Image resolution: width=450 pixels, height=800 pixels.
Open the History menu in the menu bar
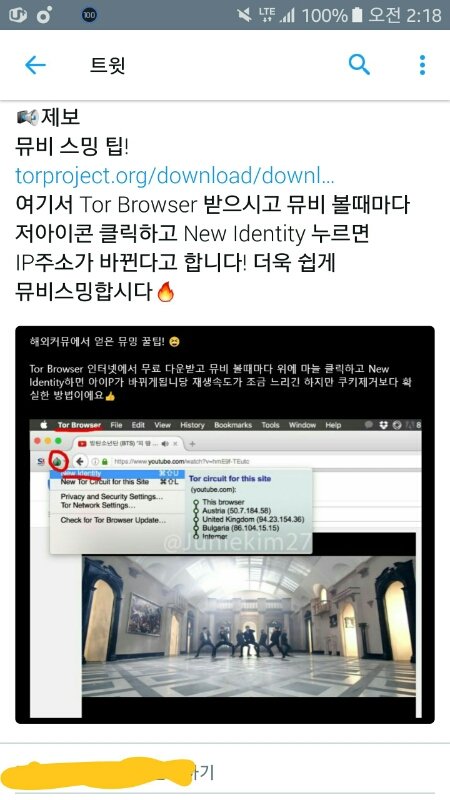(192, 425)
